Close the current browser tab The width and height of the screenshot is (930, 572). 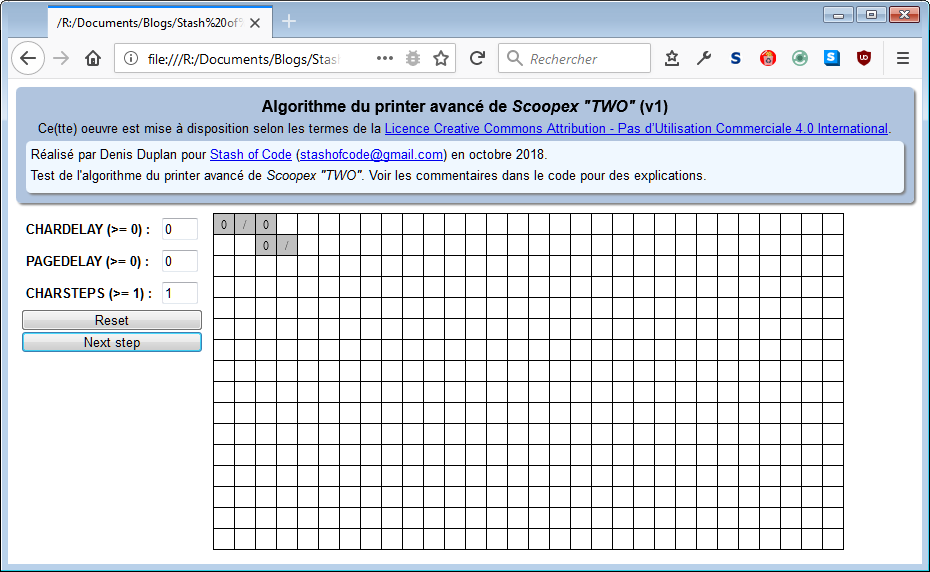[255, 23]
